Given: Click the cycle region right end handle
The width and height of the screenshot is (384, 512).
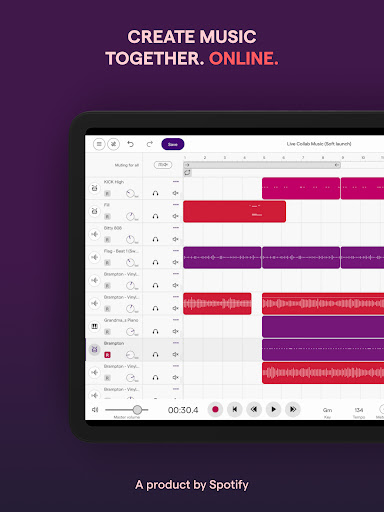Looking at the screenshot, I should coord(337,165).
